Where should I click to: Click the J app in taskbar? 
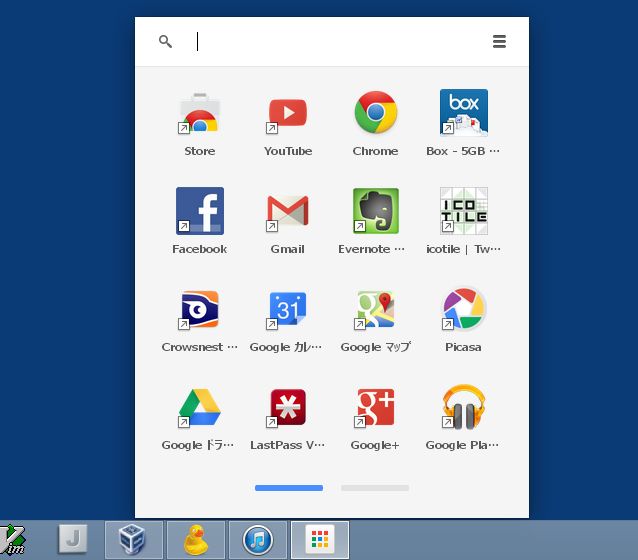[73, 540]
